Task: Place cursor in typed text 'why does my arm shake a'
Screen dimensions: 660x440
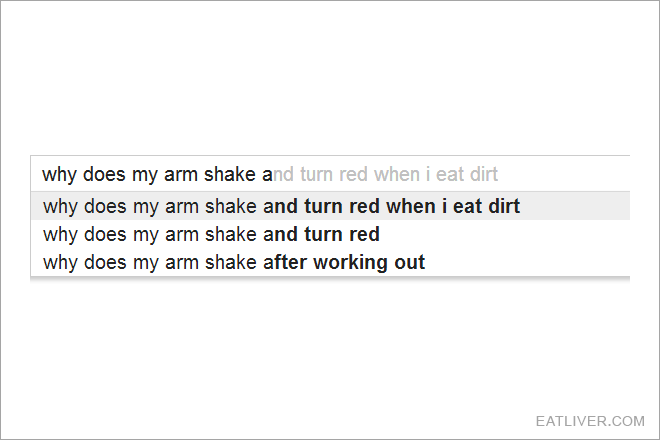Action: [x=157, y=174]
